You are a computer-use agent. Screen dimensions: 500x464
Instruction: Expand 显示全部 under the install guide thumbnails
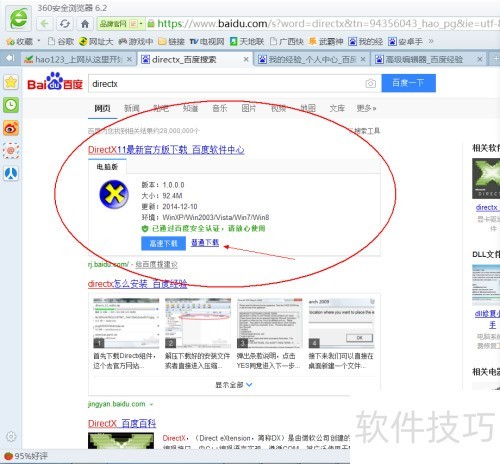[x=234, y=385]
